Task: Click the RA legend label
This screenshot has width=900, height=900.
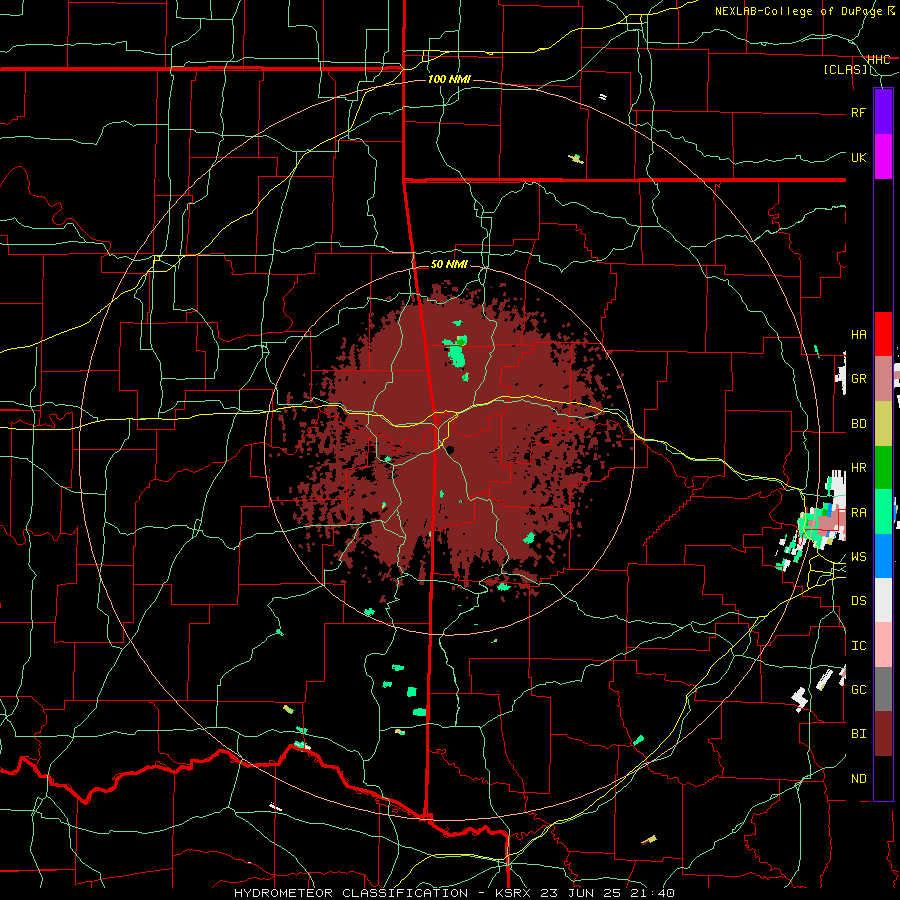Action: 858,513
